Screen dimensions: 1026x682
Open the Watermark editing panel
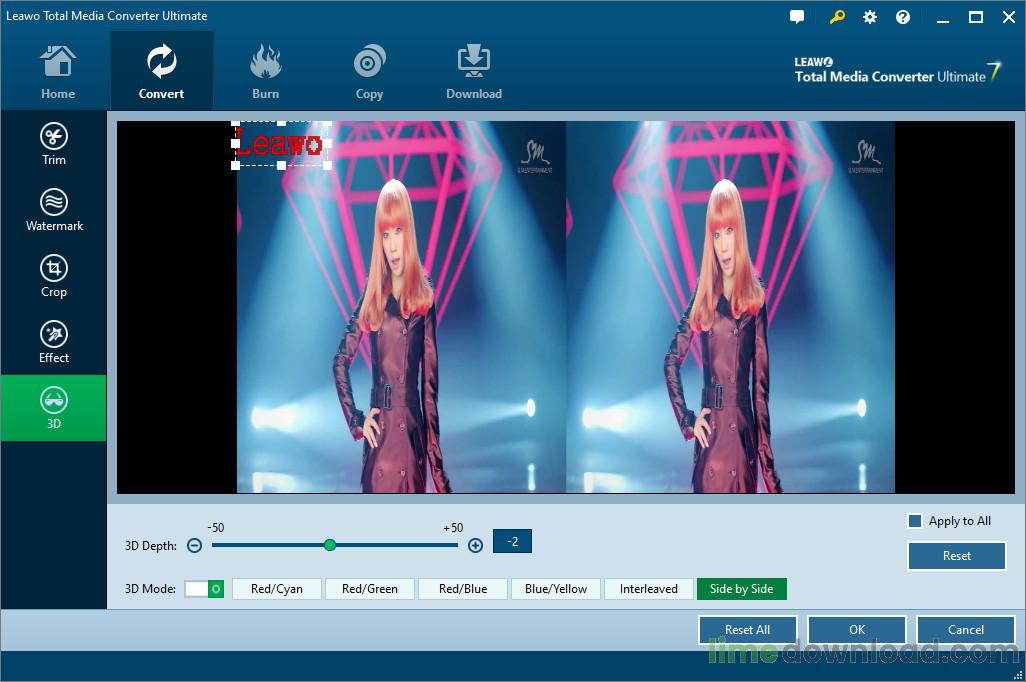coord(54,208)
